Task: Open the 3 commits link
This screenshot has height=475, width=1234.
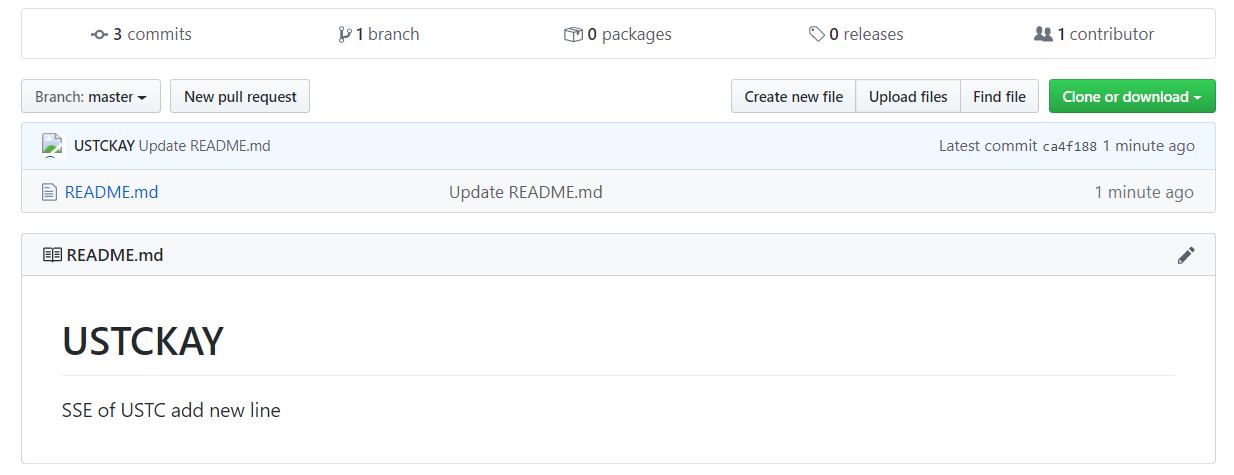Action: (151, 35)
